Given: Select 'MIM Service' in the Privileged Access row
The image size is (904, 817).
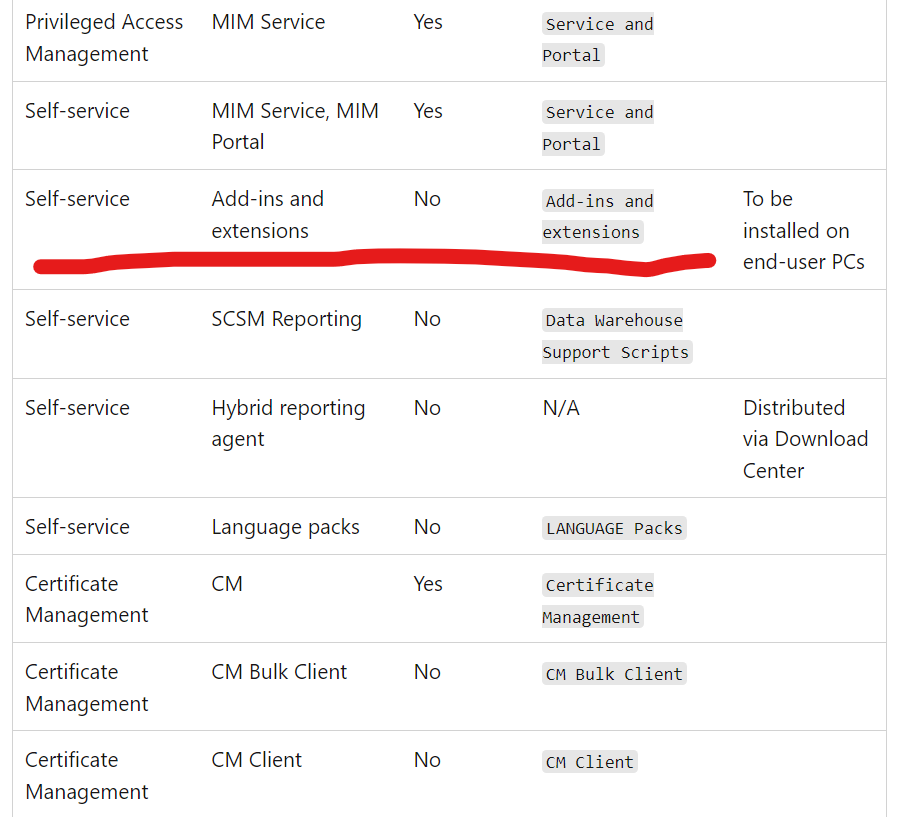Looking at the screenshot, I should pos(268,22).
